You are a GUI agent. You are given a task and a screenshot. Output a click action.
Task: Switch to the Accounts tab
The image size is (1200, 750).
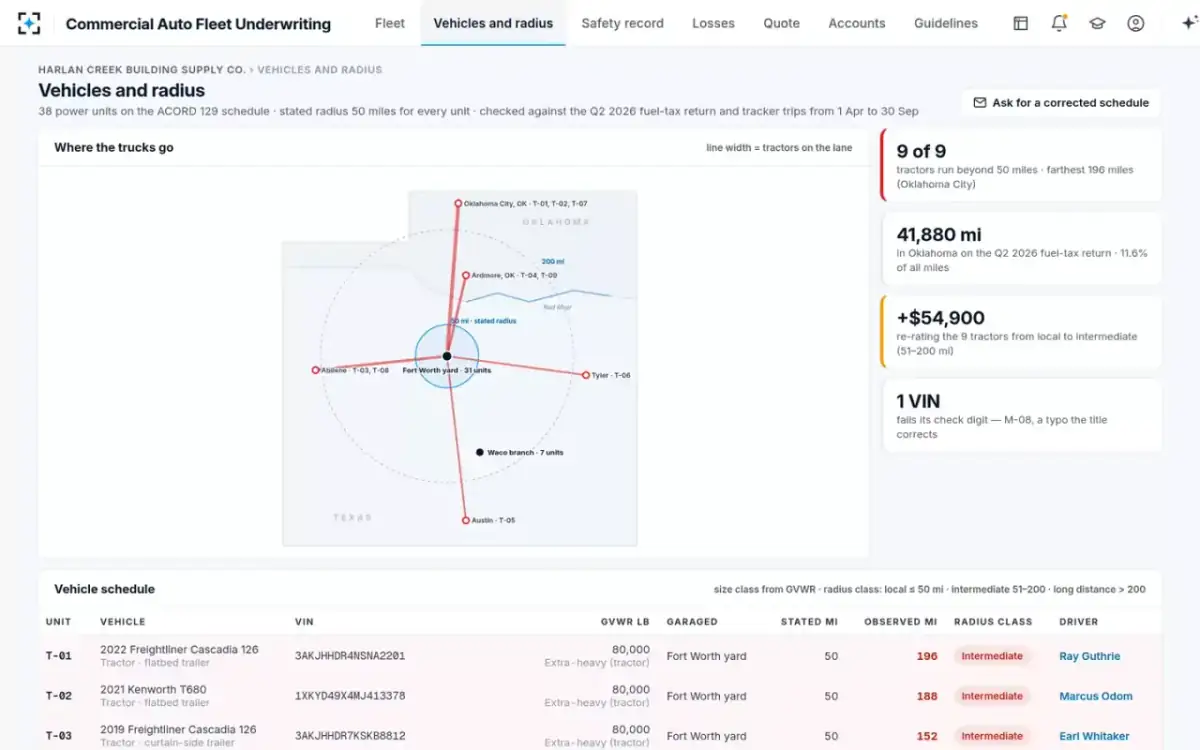857,23
